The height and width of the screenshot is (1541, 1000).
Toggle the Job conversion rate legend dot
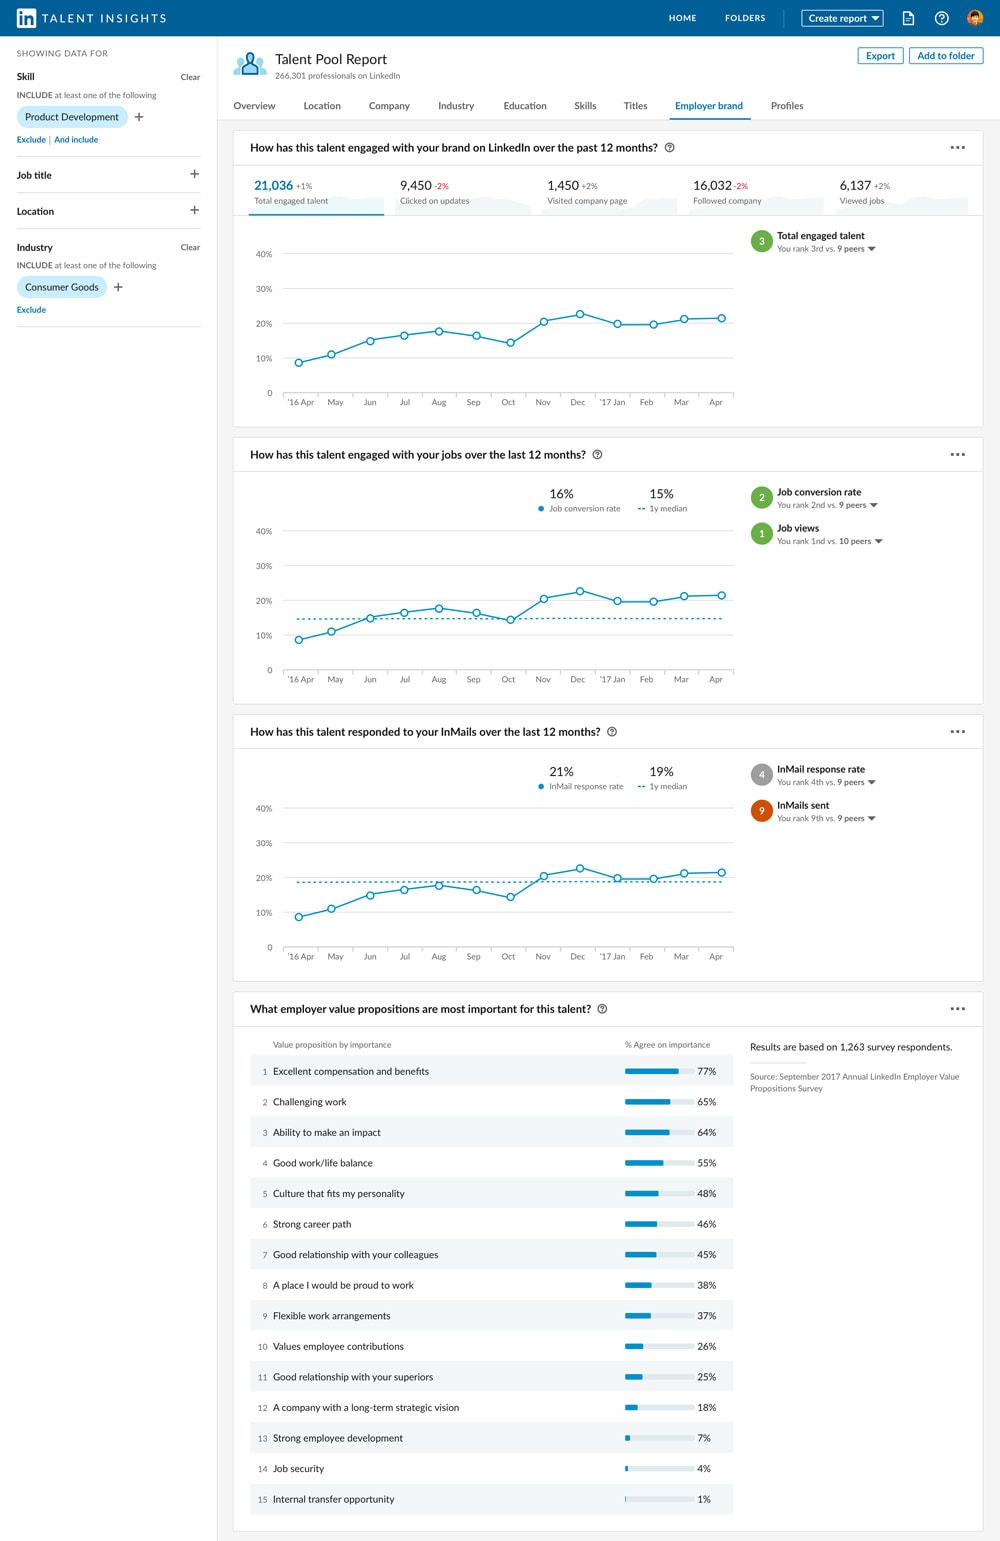[x=540, y=508]
